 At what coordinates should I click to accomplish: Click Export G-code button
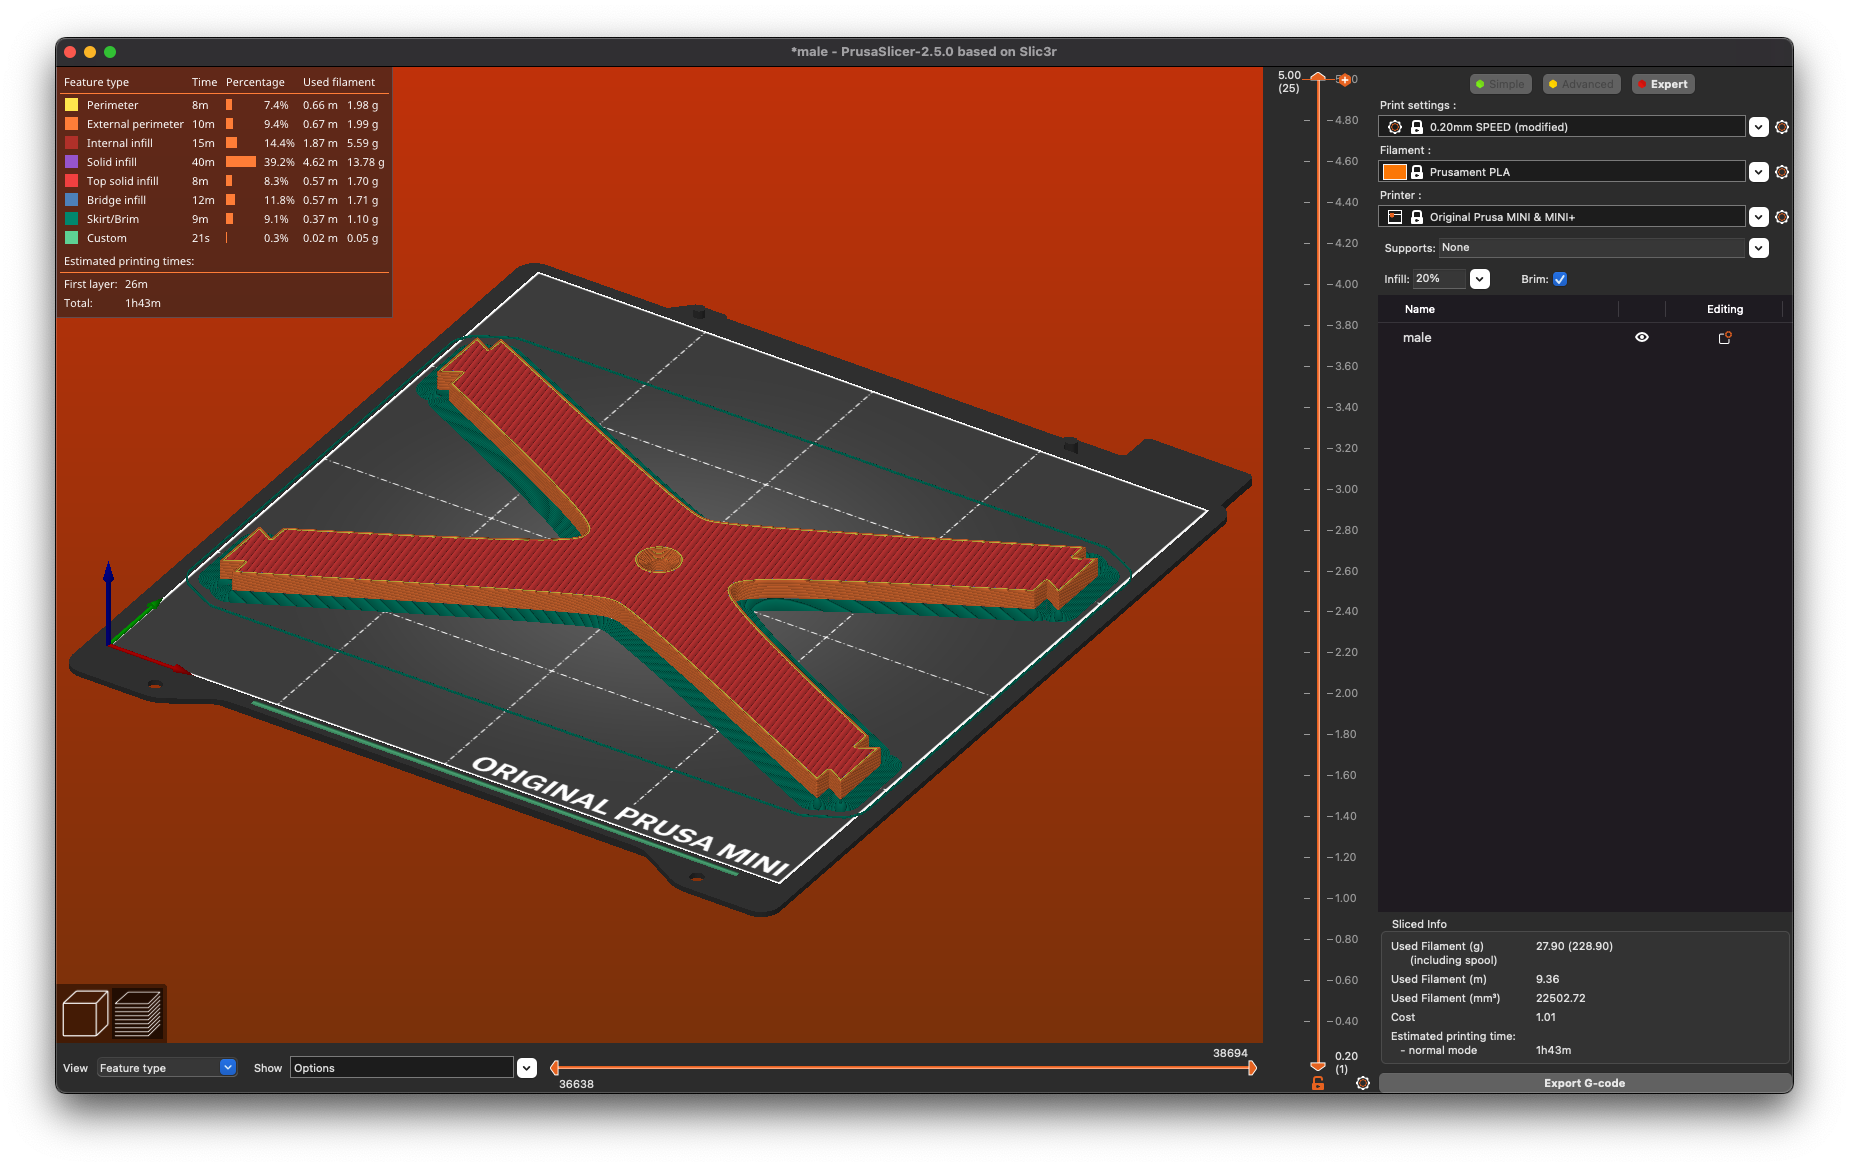pos(1585,1083)
